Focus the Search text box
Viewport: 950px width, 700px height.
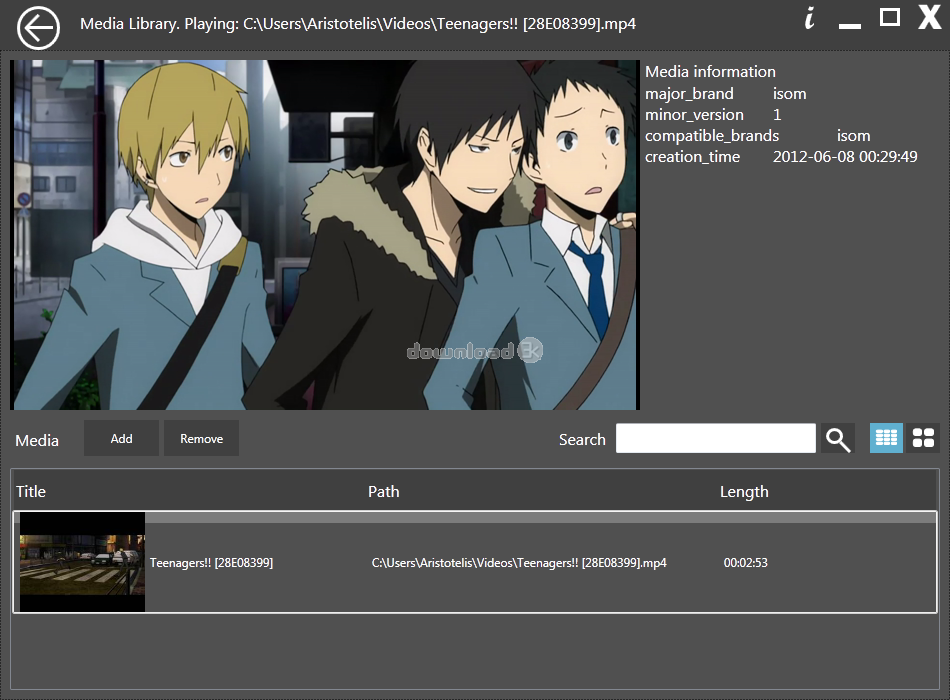click(716, 438)
